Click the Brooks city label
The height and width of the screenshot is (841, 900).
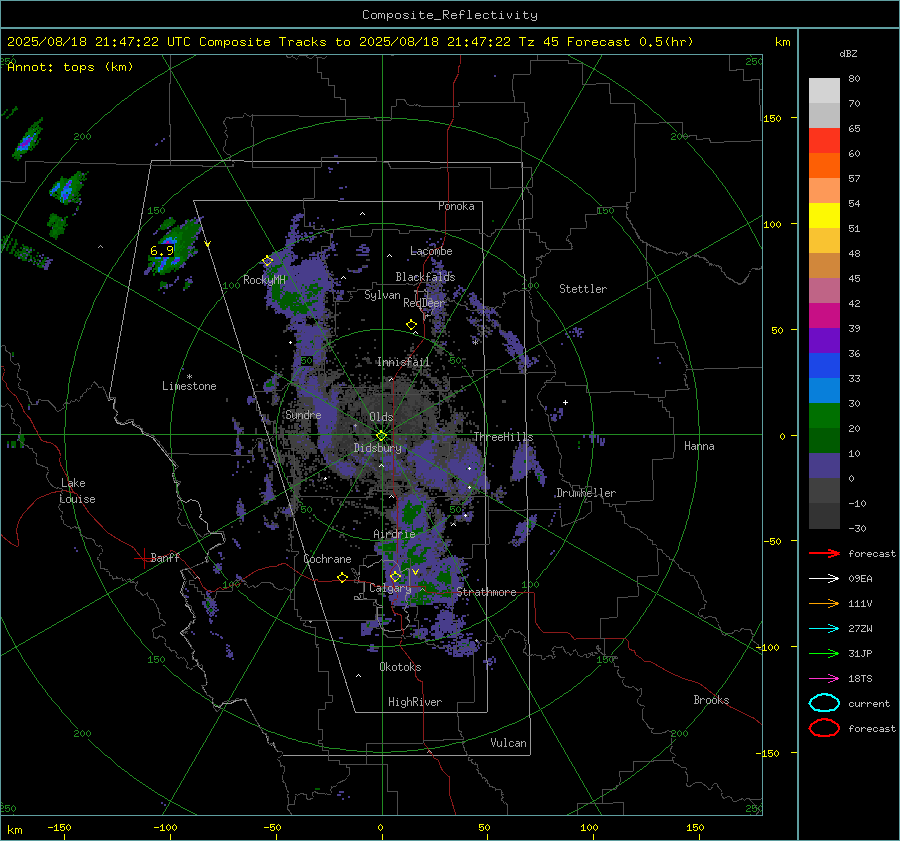711,700
